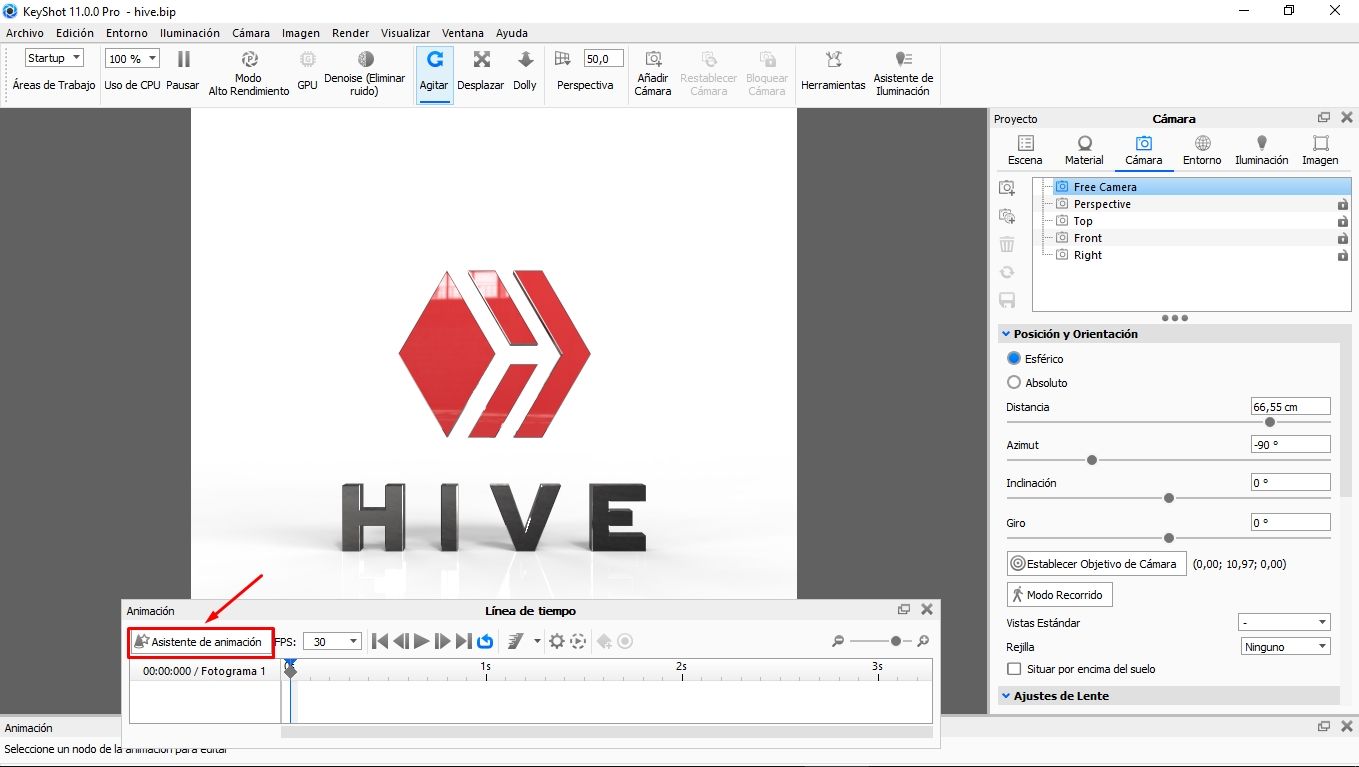Viewport: 1359px width, 767px height.
Task: Open animation settings gear in the timeline
Action: 557,641
